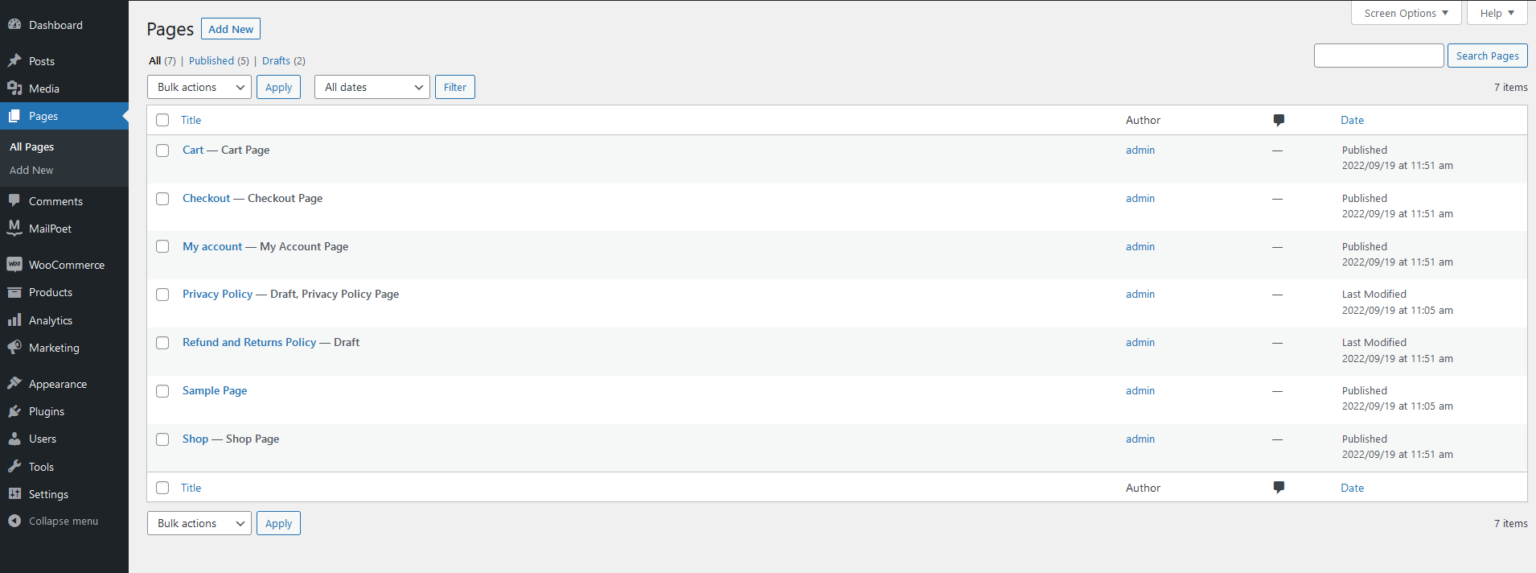Open the top Bulk actions dropdown
Screen dimensions: 1536x573
click(199, 87)
